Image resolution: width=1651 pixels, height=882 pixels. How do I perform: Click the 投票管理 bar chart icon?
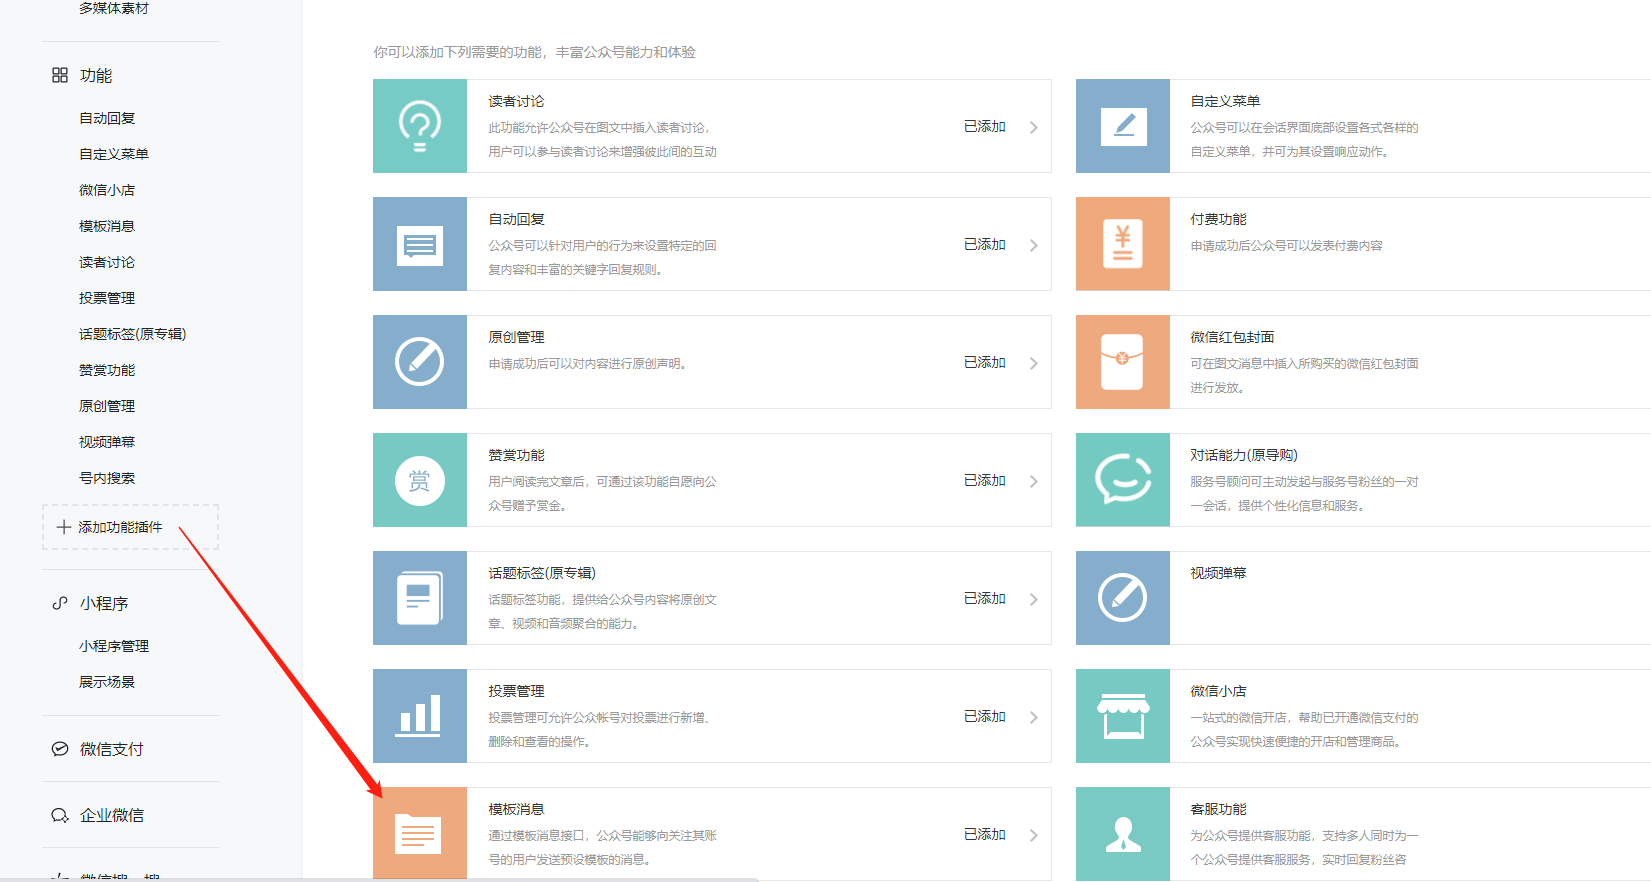(420, 716)
